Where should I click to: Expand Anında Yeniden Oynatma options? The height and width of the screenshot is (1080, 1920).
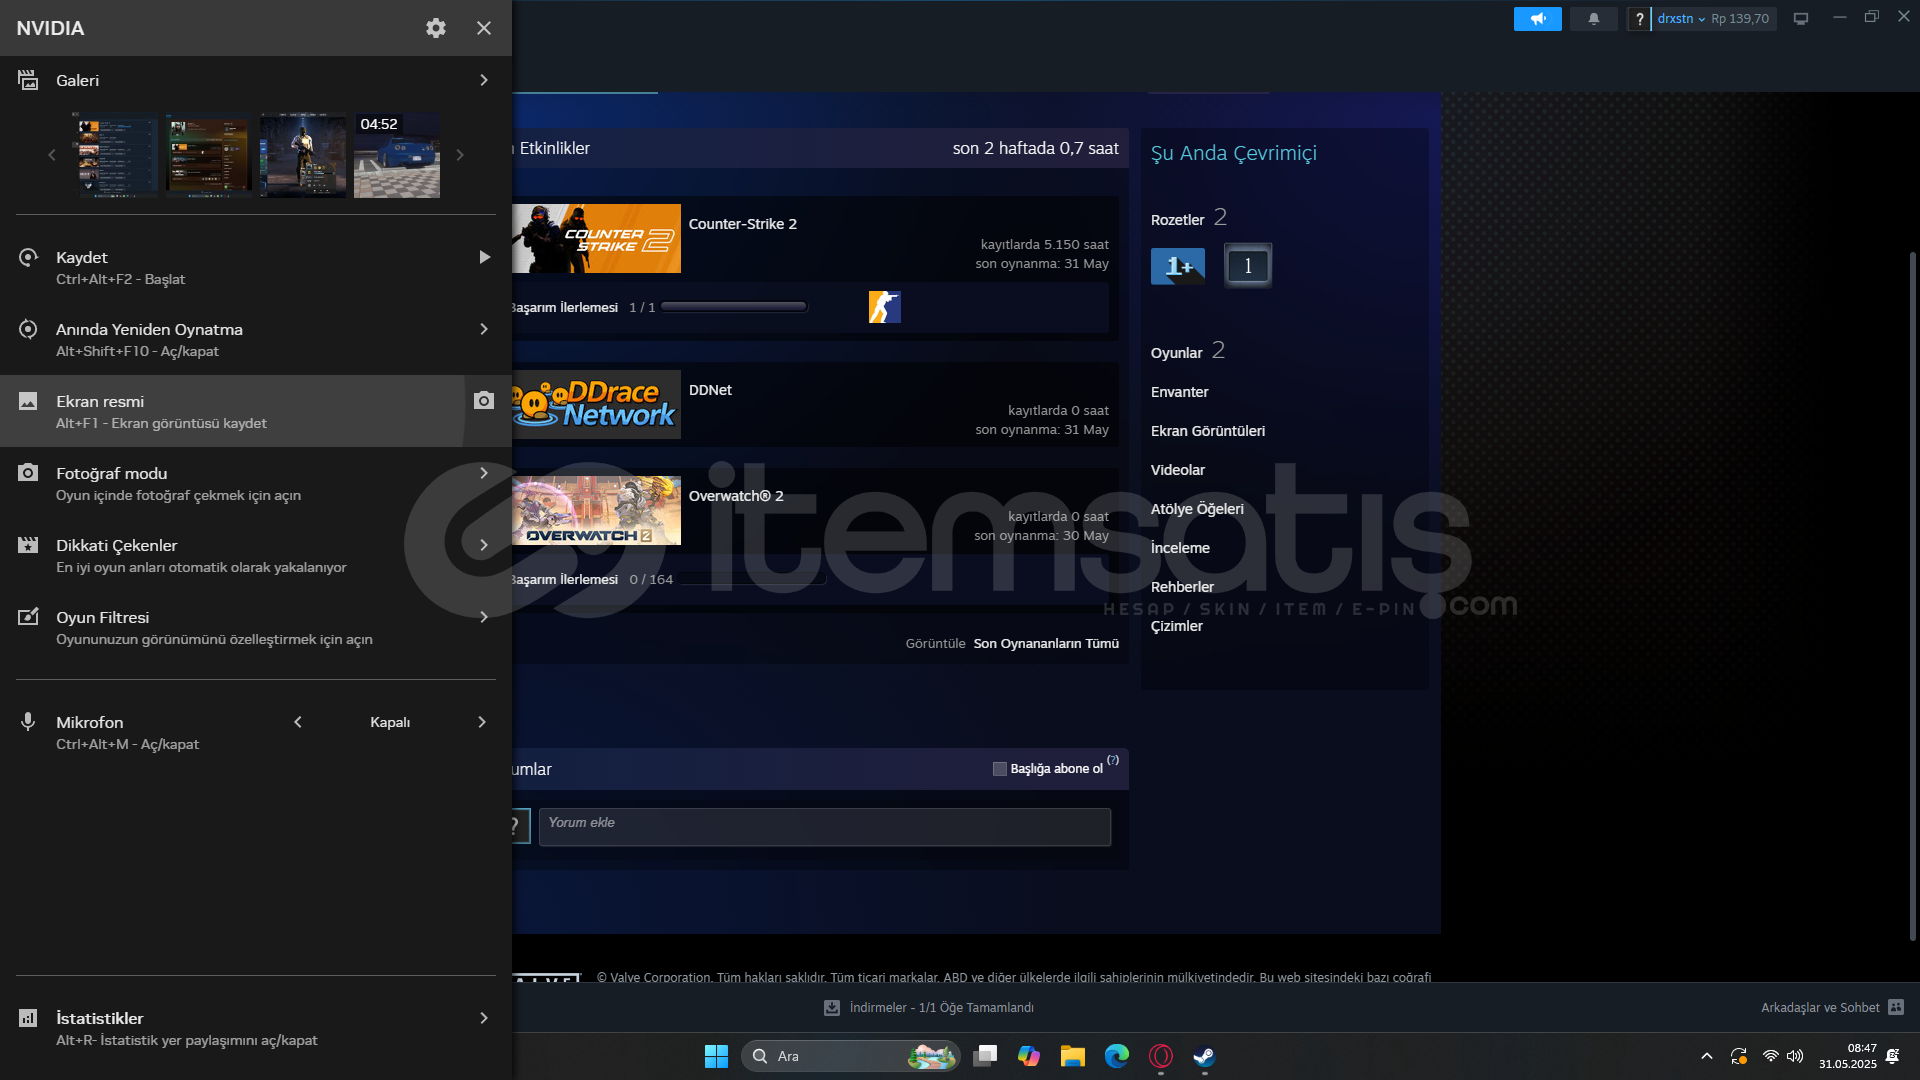(484, 329)
